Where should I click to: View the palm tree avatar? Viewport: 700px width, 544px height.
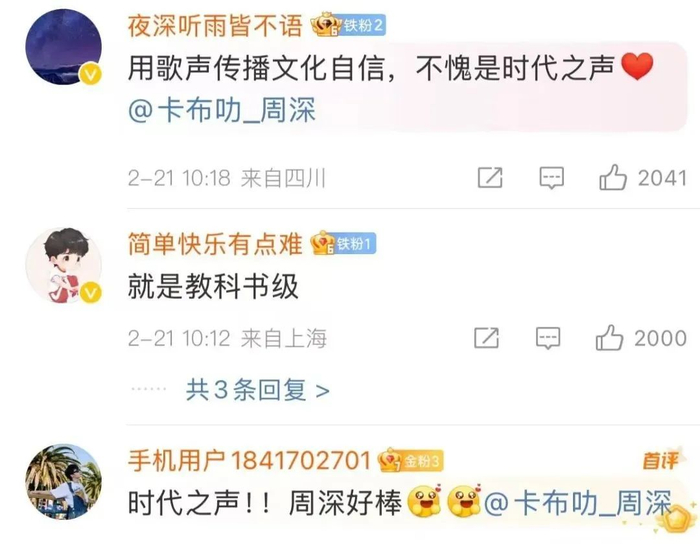[x=63, y=482]
